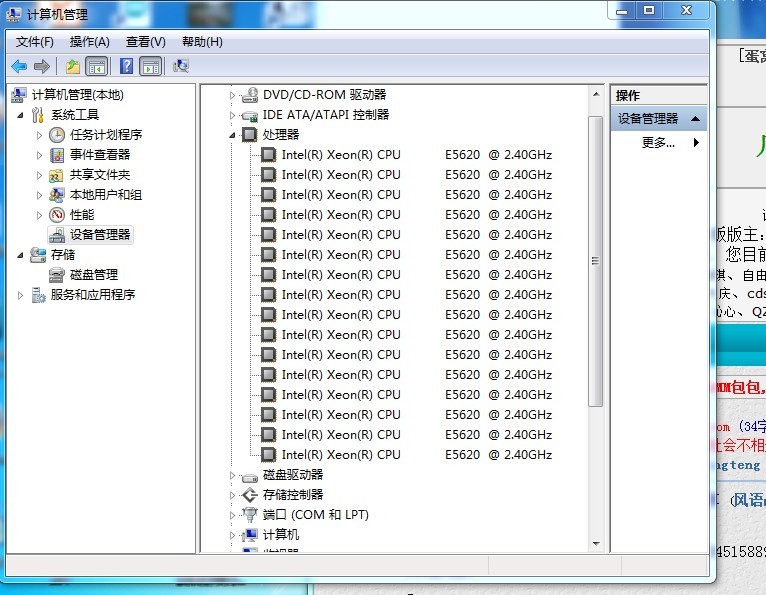This screenshot has width=766, height=595.
Task: Select the 共享文件夹 icon
Action: click(57, 175)
